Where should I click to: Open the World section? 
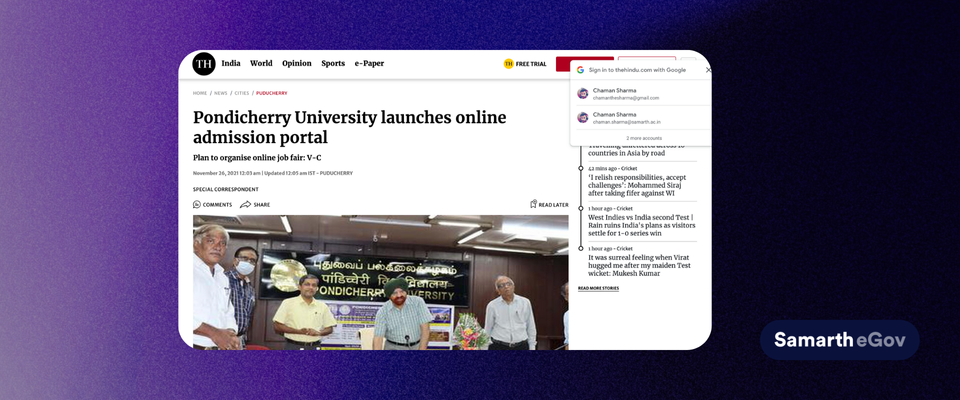click(x=261, y=63)
